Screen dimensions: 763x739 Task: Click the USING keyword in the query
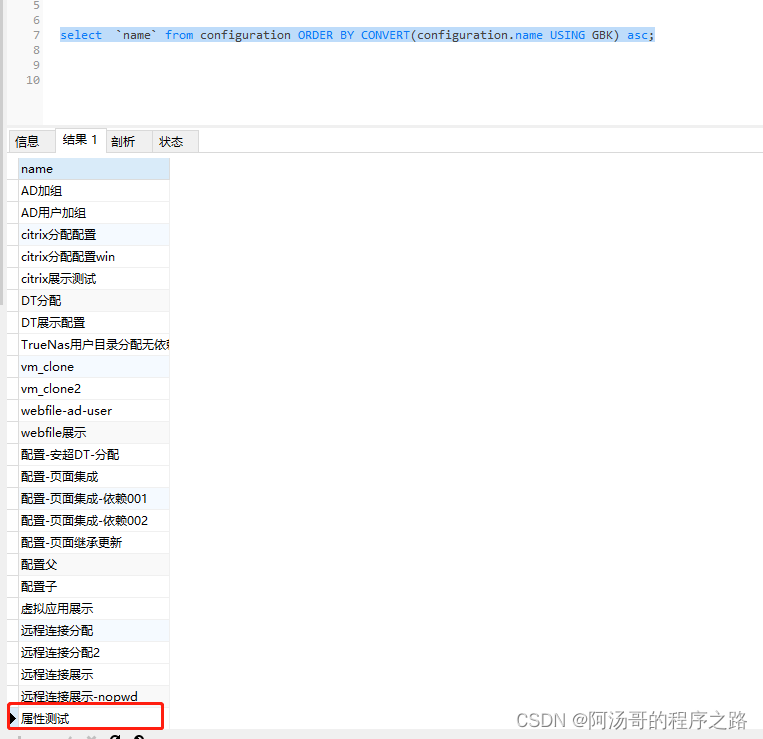567,35
